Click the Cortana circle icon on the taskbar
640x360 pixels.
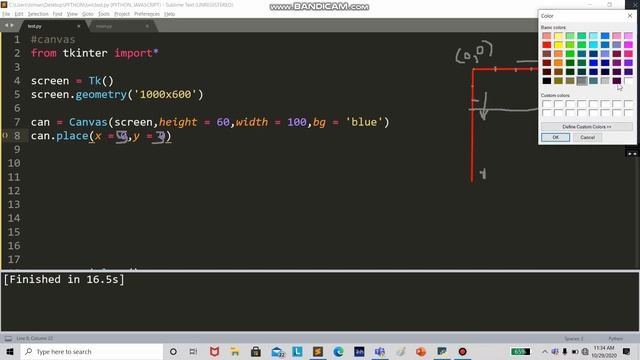coord(173,351)
